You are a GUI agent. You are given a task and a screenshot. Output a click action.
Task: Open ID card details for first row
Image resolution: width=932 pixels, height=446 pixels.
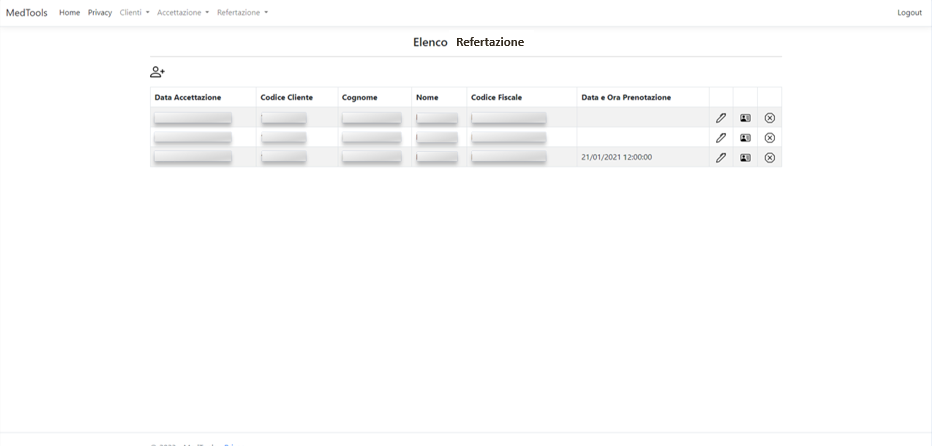(745, 118)
